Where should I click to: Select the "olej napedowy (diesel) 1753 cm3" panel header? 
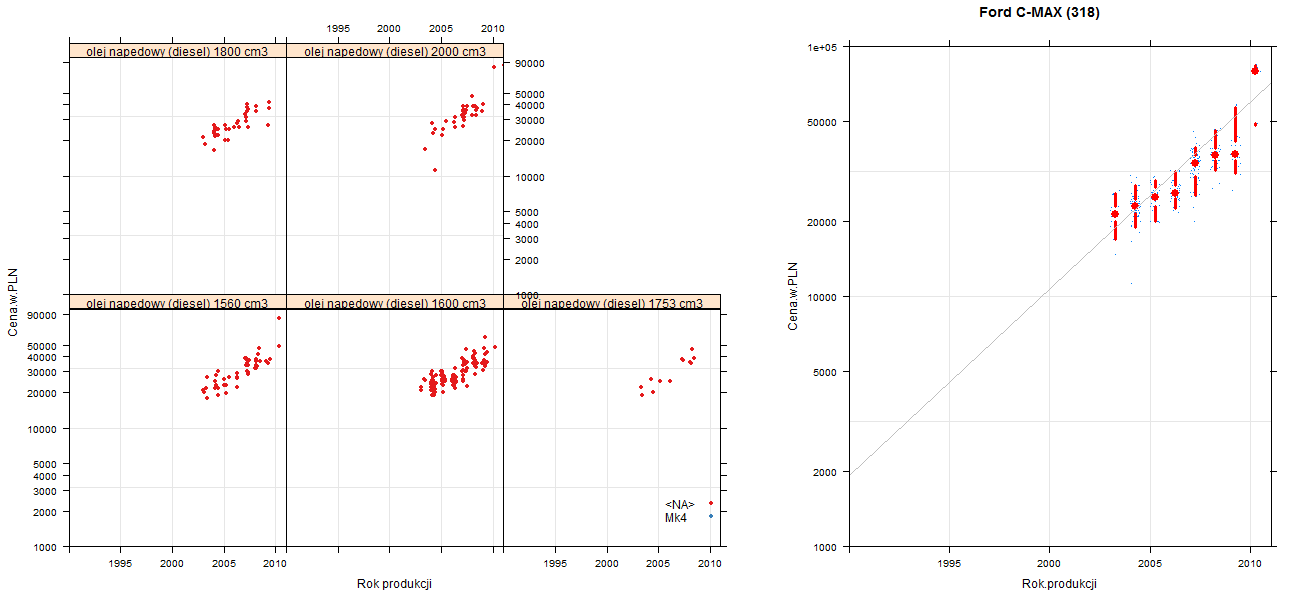612,302
